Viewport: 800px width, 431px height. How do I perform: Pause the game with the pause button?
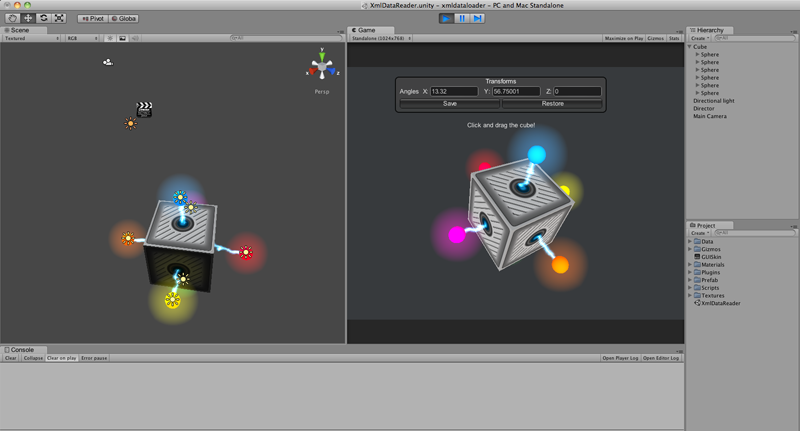462,18
